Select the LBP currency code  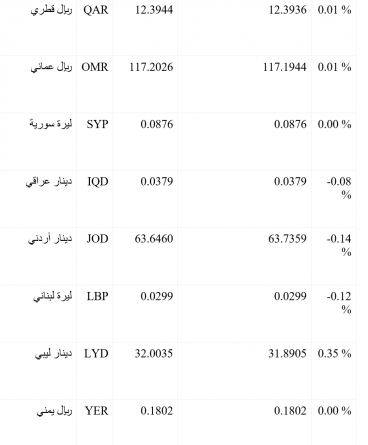(x=97, y=296)
